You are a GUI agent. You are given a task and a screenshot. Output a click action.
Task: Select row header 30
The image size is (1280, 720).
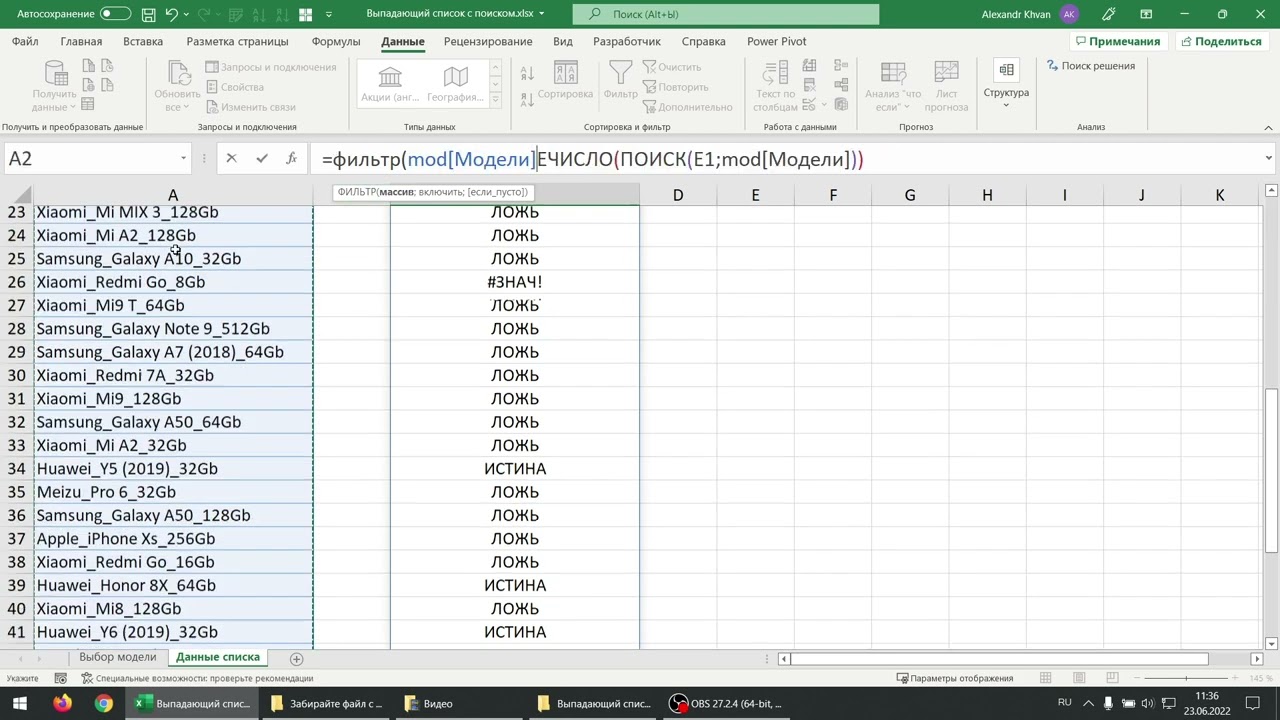point(16,375)
